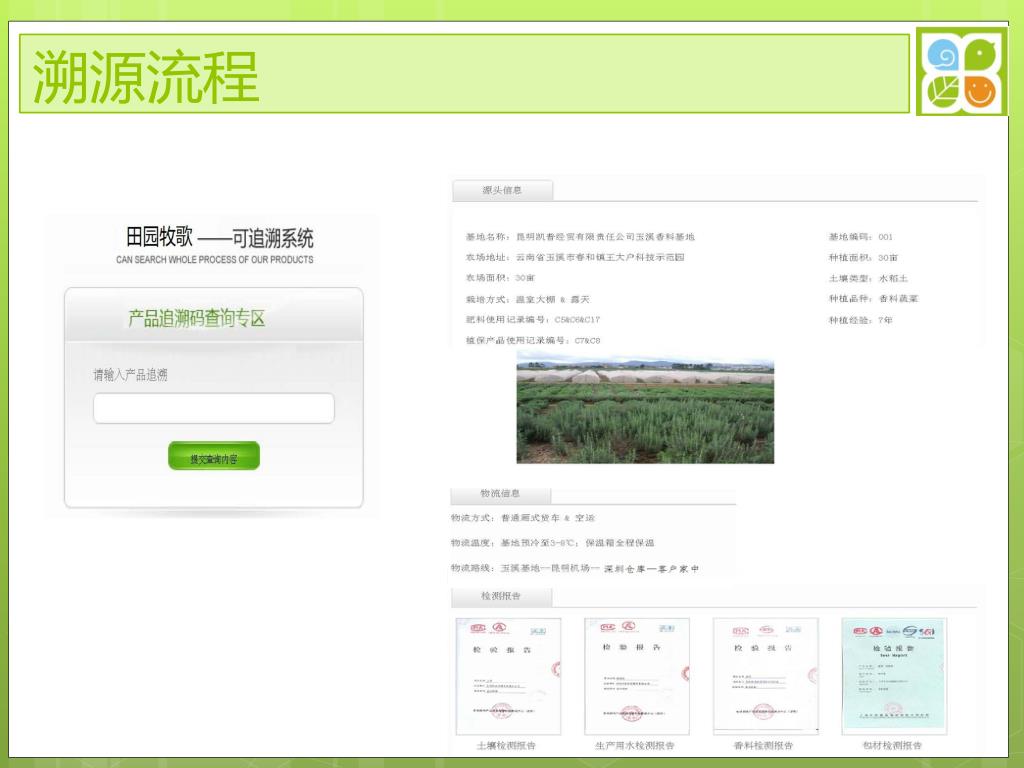Open the 包材检测报告 thumbnail
The image size is (1024, 768).
(x=894, y=675)
